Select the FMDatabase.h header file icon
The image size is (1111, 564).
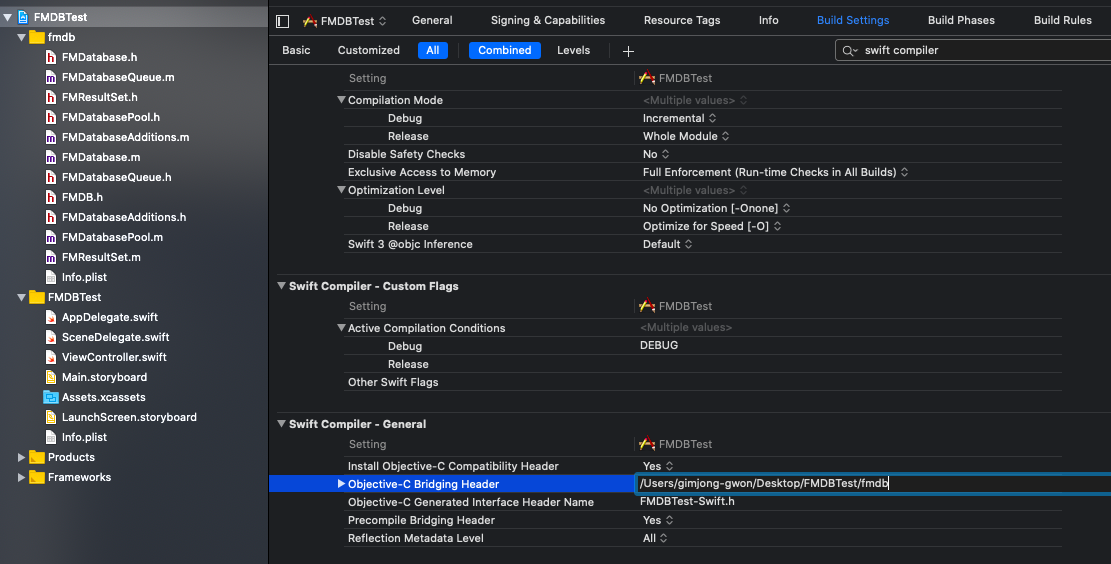51,57
